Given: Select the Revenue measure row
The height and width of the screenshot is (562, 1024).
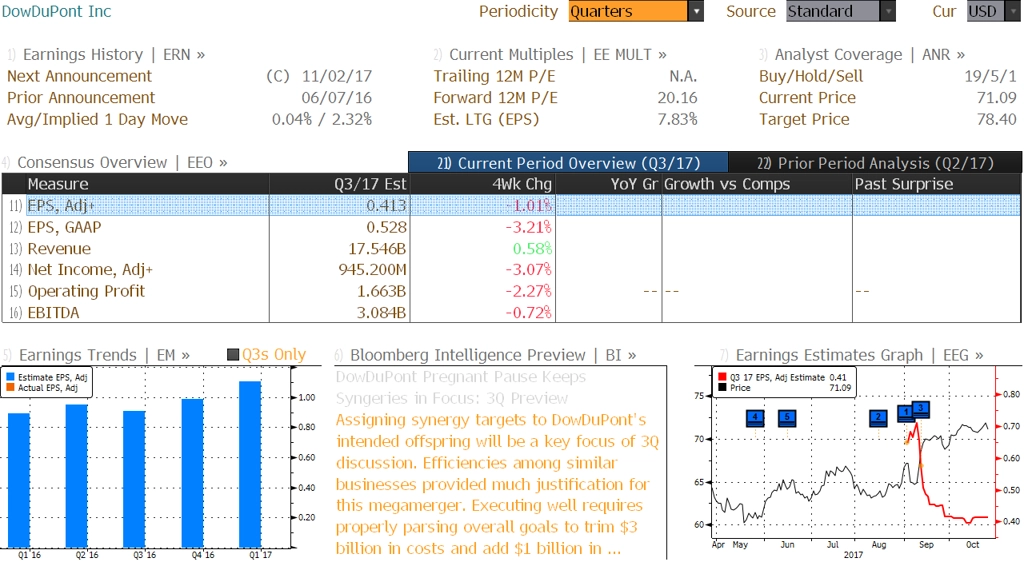Looking at the screenshot, I should [511, 249].
